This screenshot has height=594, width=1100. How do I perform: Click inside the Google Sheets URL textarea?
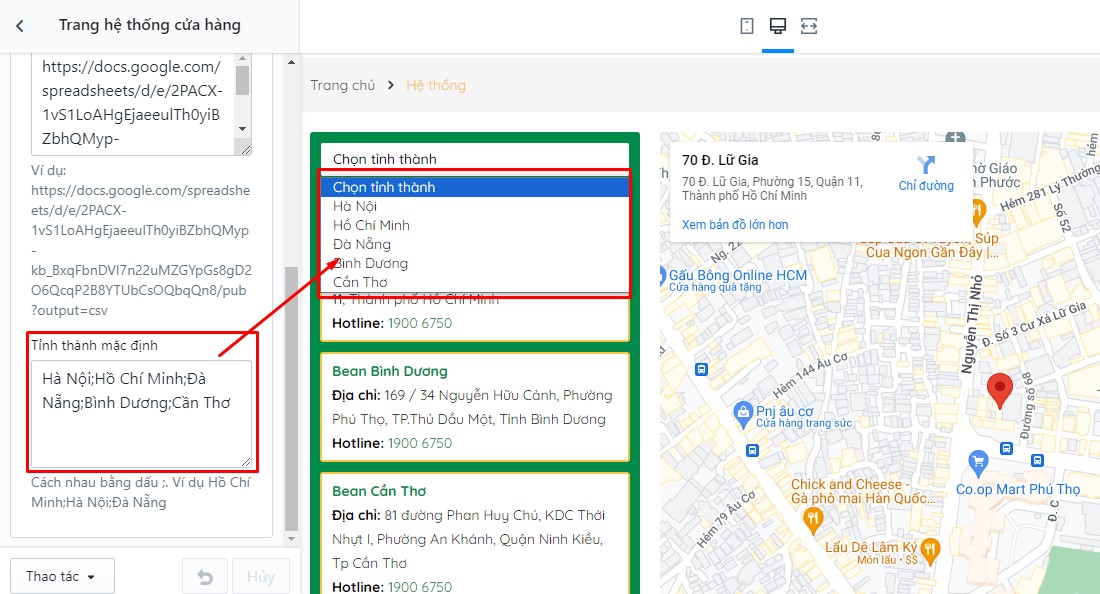pos(133,104)
